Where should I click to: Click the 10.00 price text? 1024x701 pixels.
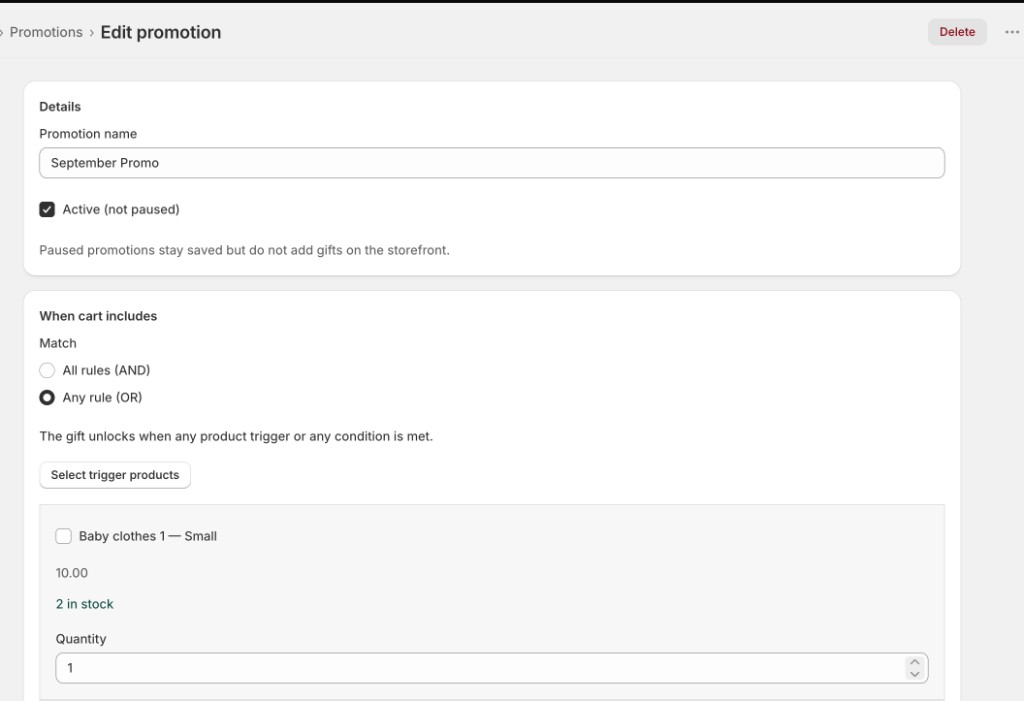click(72, 573)
